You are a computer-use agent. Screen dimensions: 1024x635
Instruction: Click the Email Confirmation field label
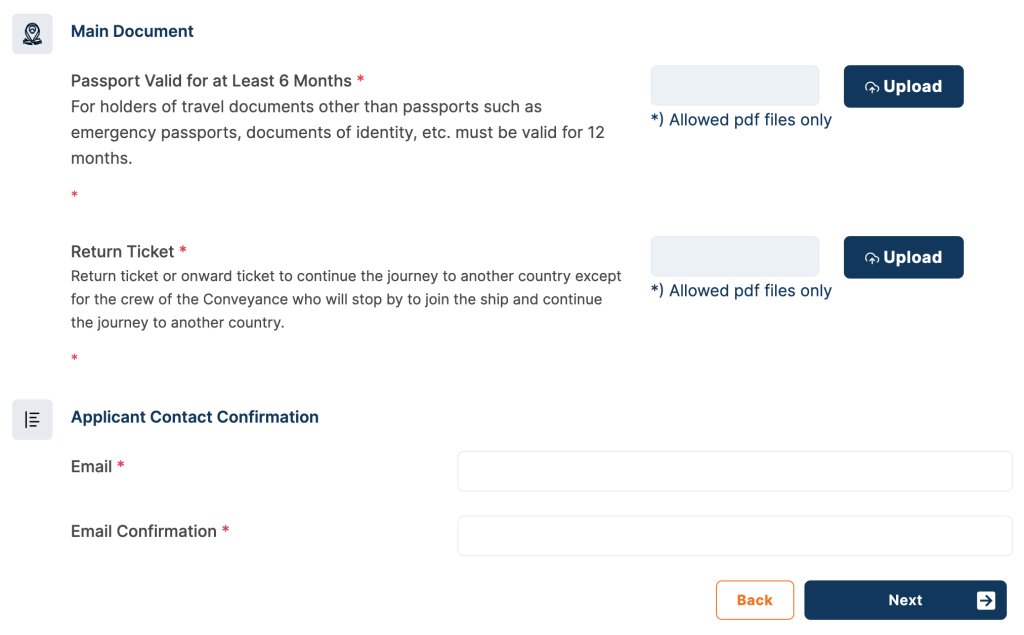click(x=143, y=532)
